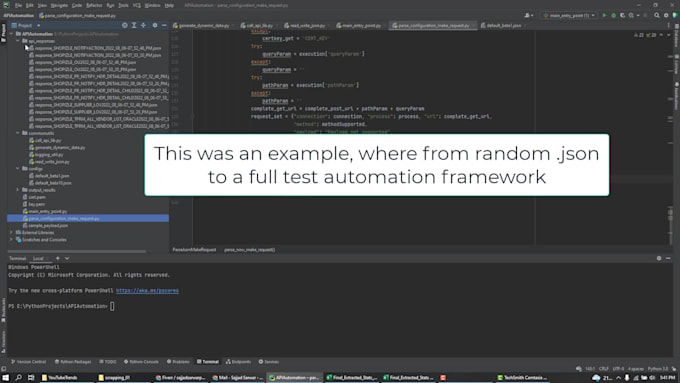The height and width of the screenshot is (383, 680).
Task: Open the Endpoints tool window
Action: pos(239,362)
